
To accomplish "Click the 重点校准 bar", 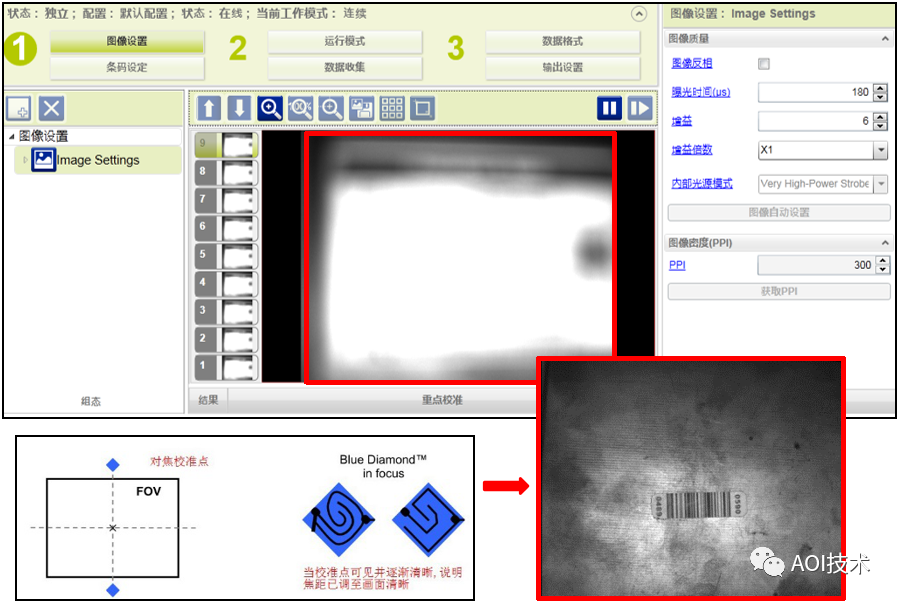I will [442, 400].
